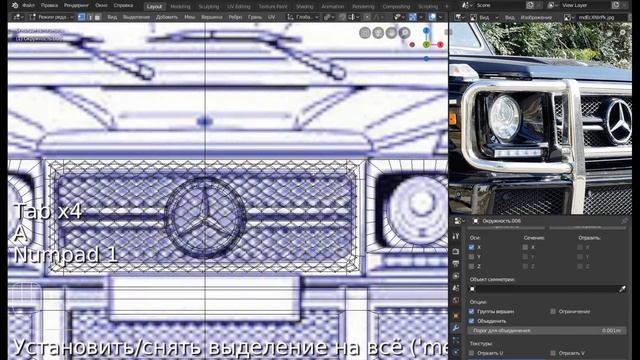Click the Blender logo in the menu bar
The width and height of the screenshot is (640, 360).
15,5
